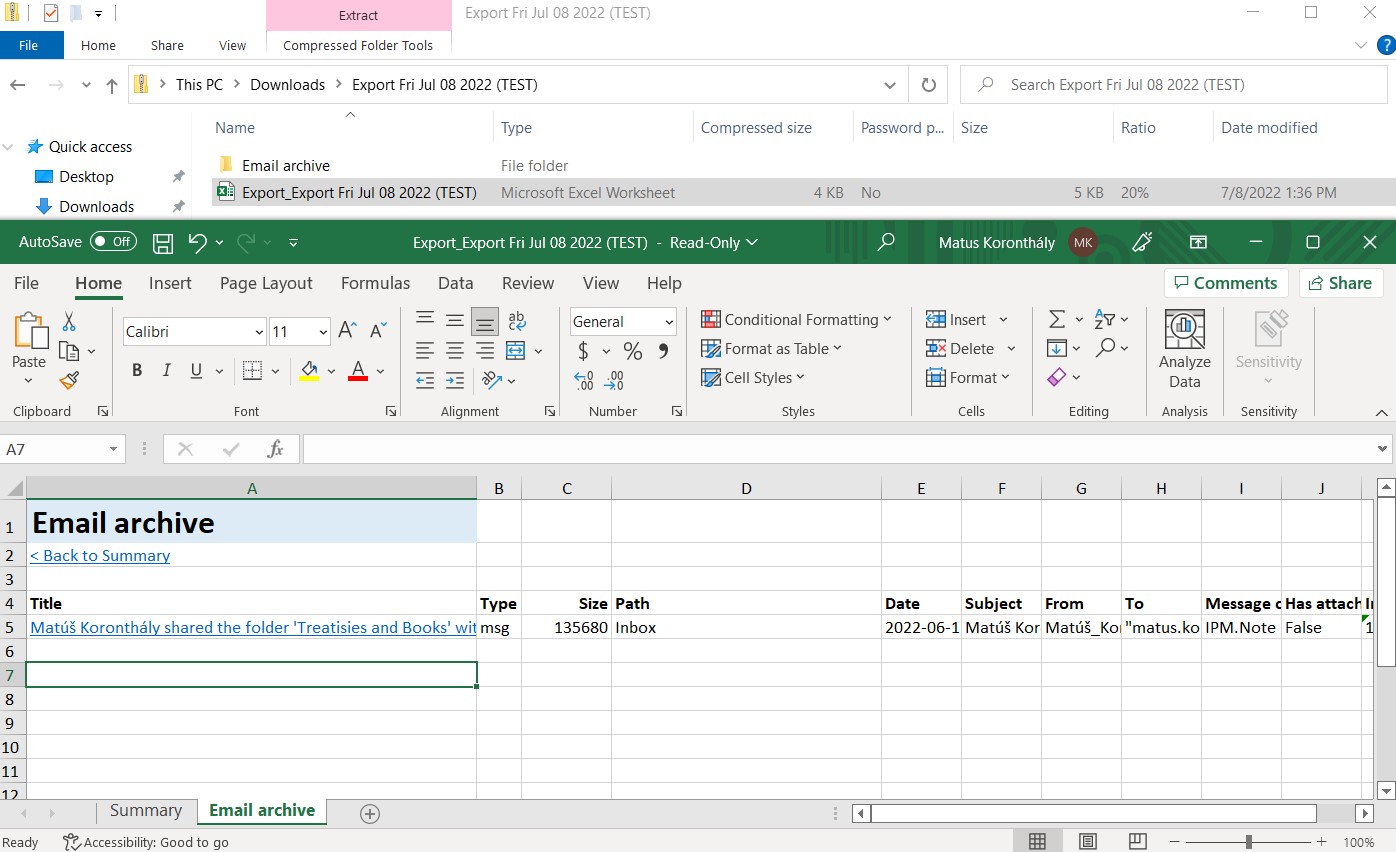
Task: Open the Review tab
Action: 528,283
